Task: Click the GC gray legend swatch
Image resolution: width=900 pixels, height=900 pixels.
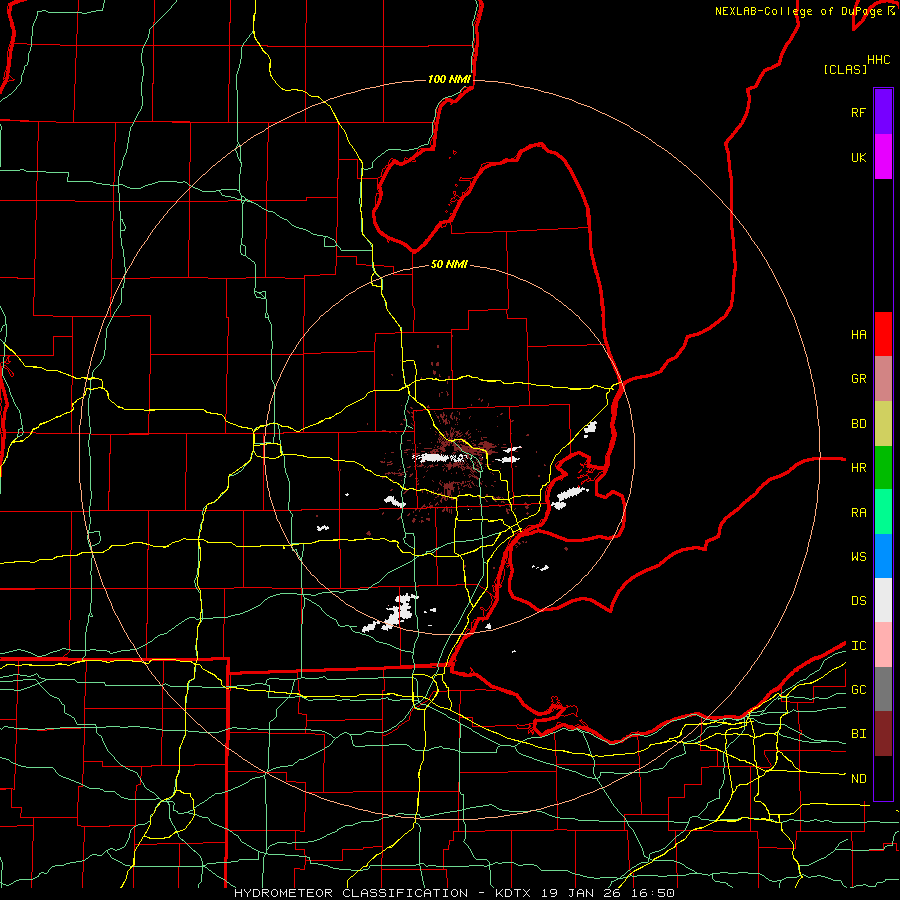Action: [883, 689]
